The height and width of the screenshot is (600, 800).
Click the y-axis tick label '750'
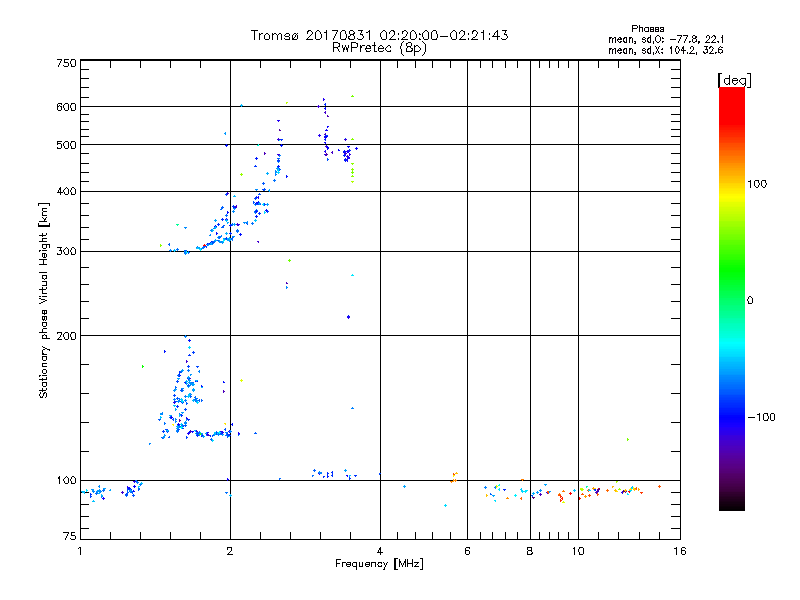coord(66,63)
